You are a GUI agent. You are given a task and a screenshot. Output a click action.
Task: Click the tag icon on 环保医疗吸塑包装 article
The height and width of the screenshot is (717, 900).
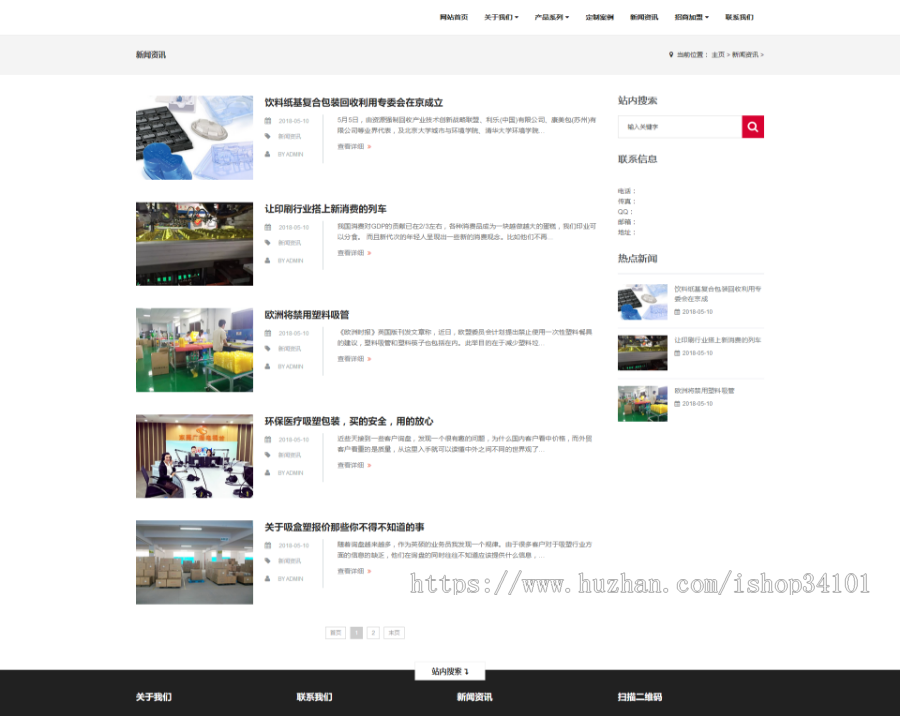[x=267, y=456]
